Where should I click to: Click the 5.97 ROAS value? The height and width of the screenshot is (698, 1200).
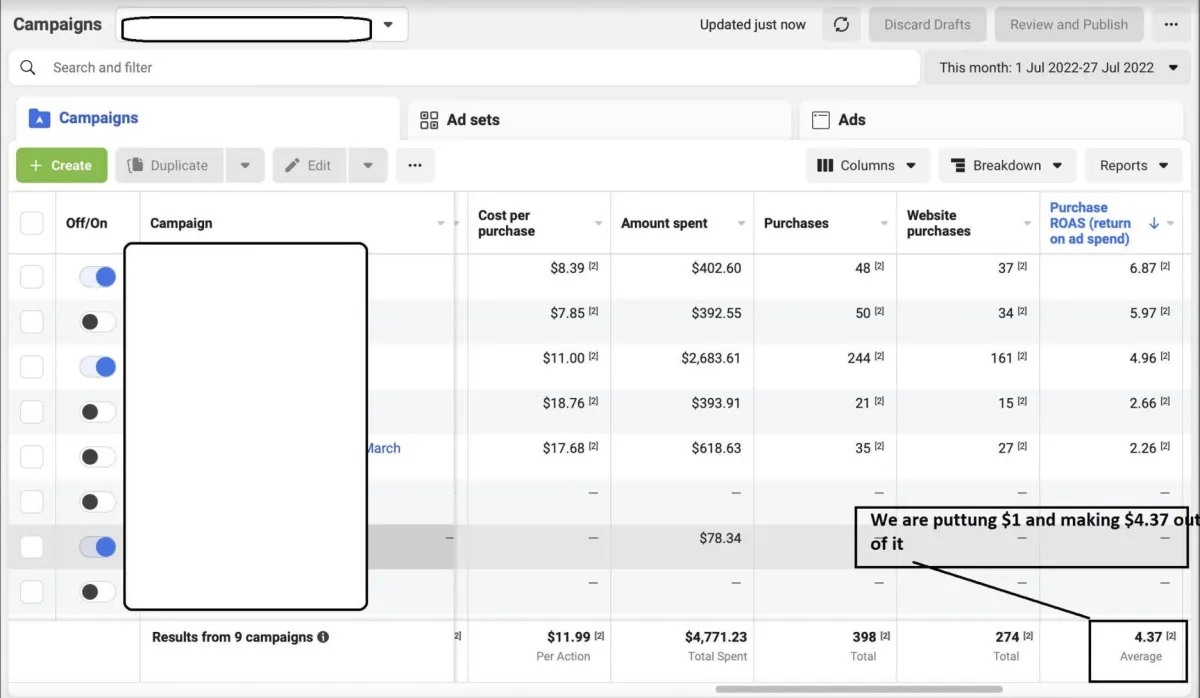click(x=1142, y=313)
